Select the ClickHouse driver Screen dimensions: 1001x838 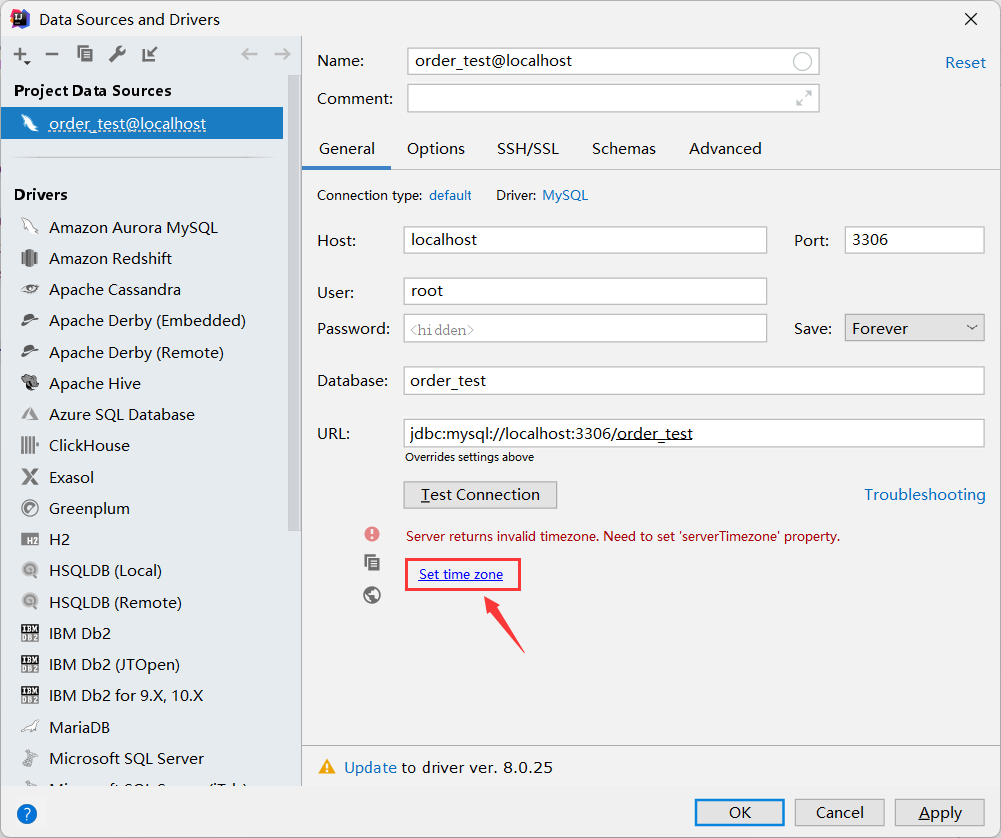point(89,445)
